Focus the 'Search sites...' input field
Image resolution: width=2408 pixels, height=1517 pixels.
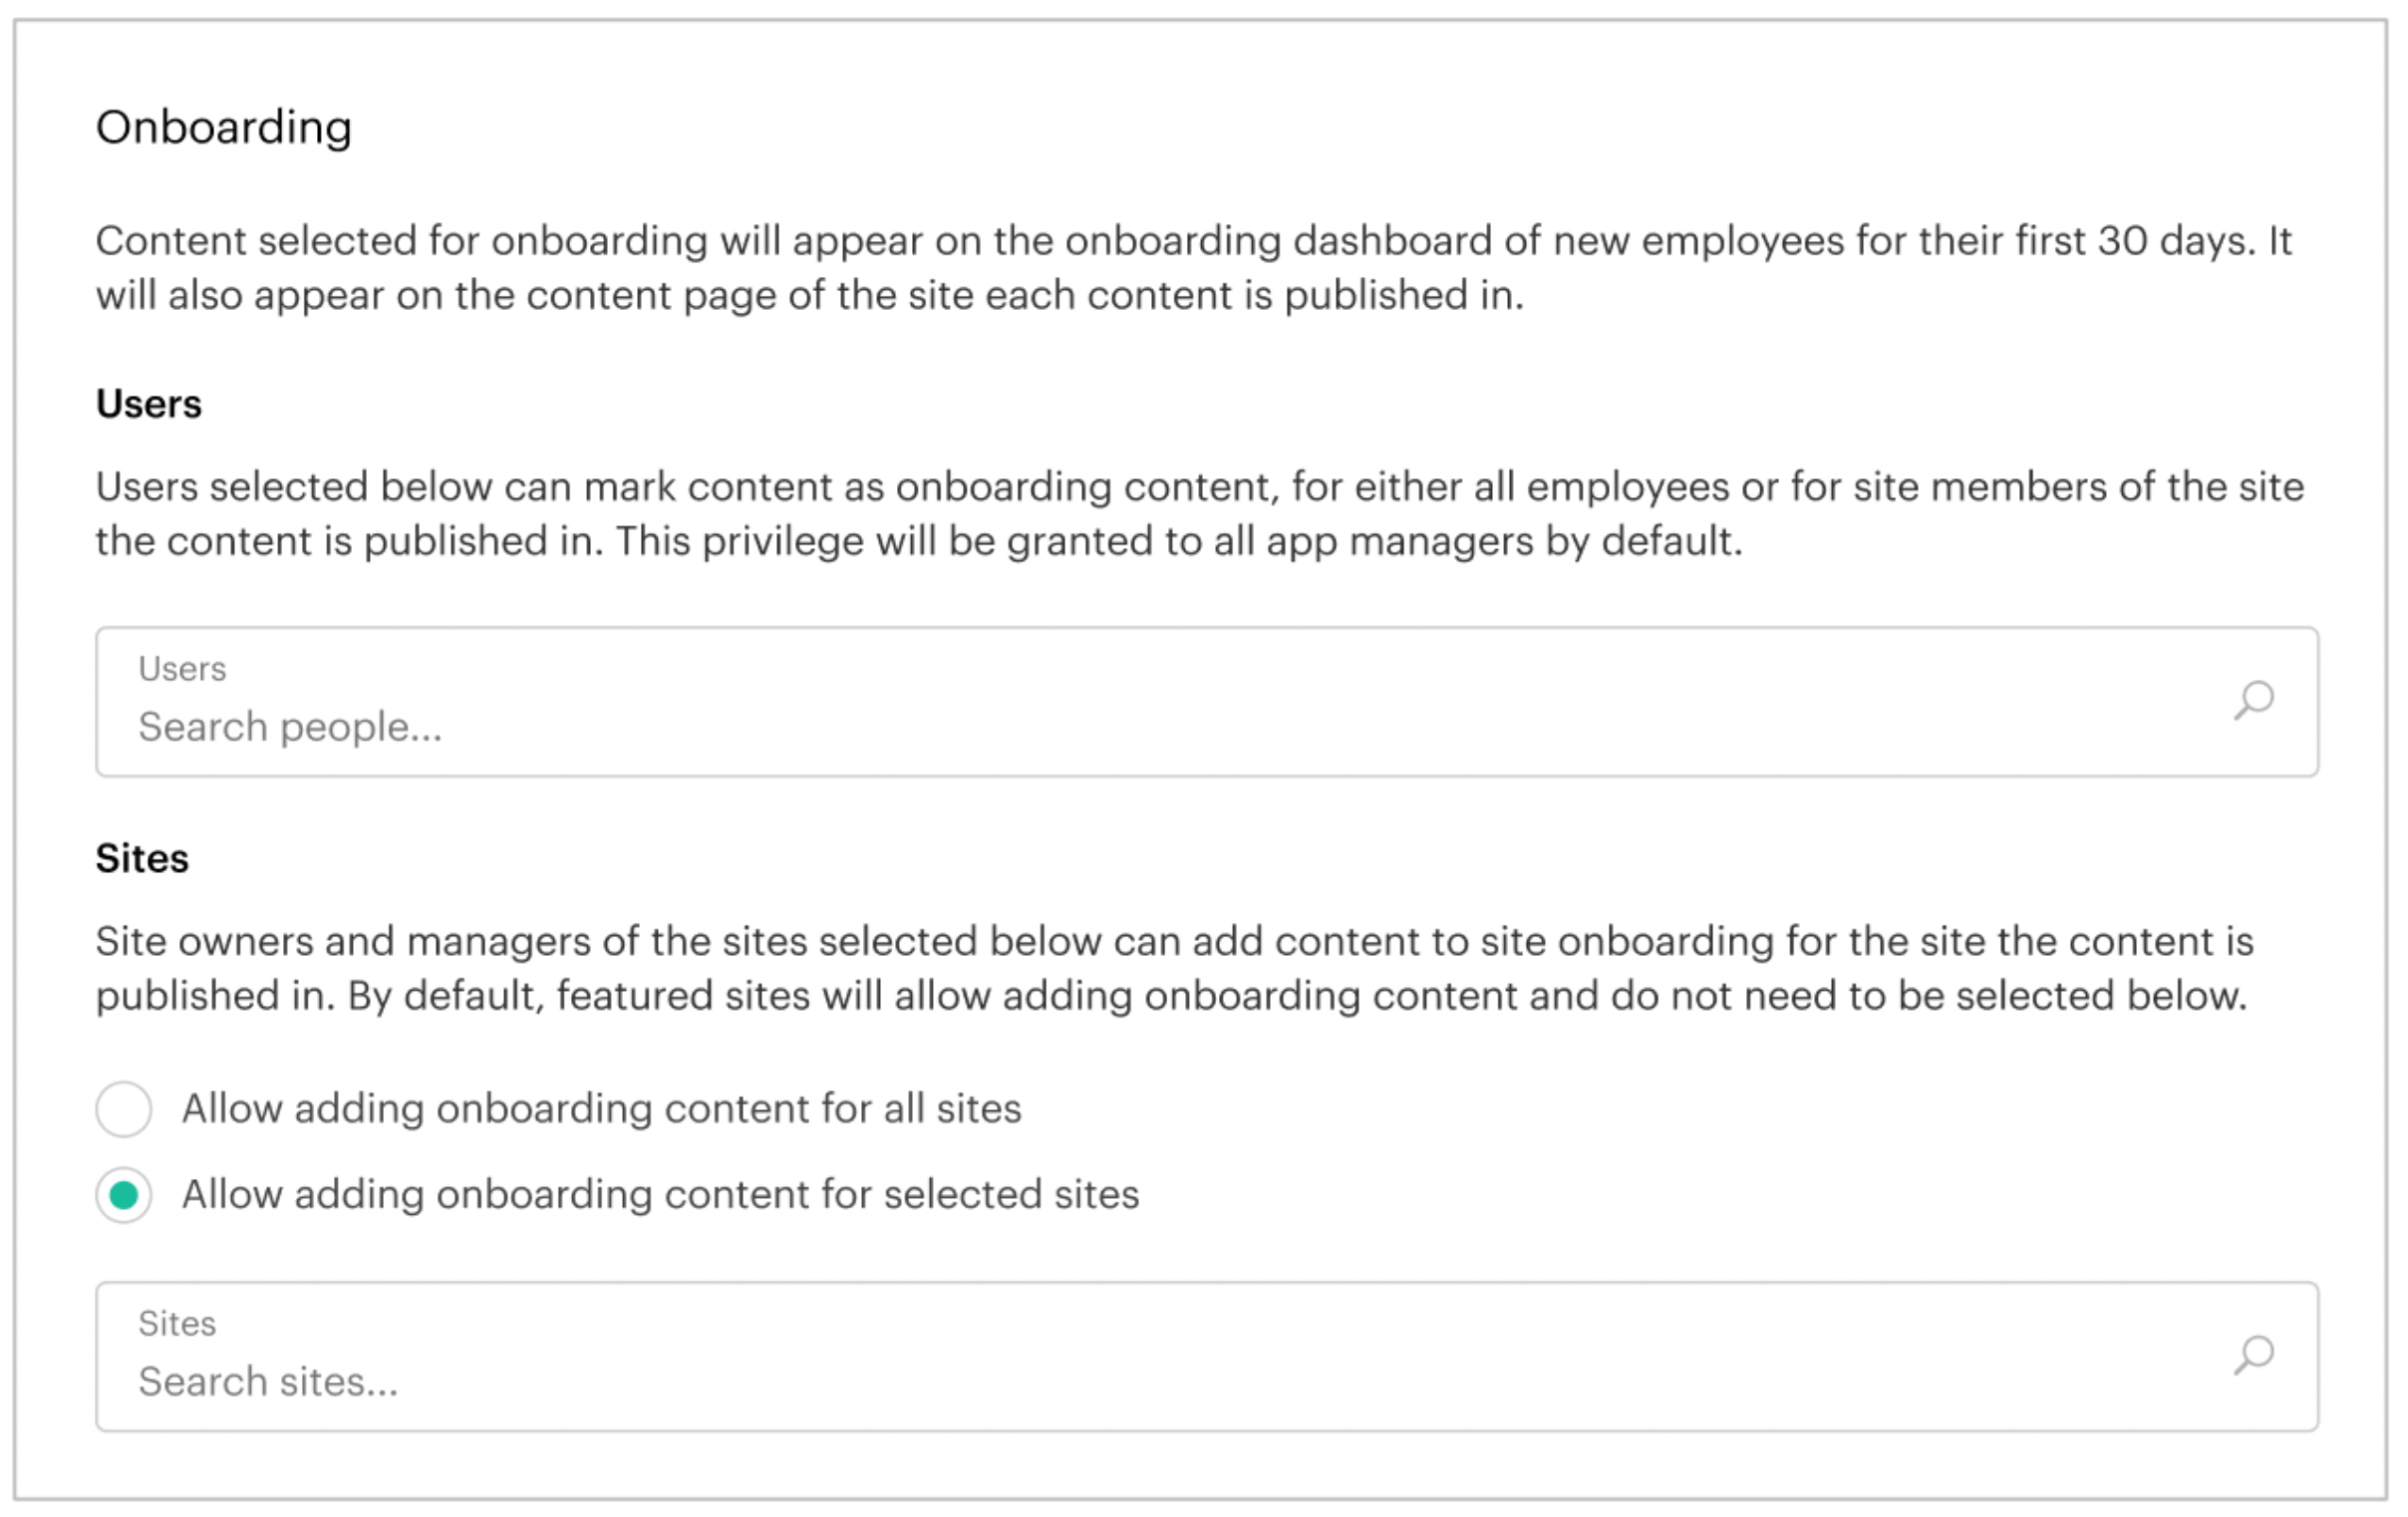[x=1100, y=1382]
